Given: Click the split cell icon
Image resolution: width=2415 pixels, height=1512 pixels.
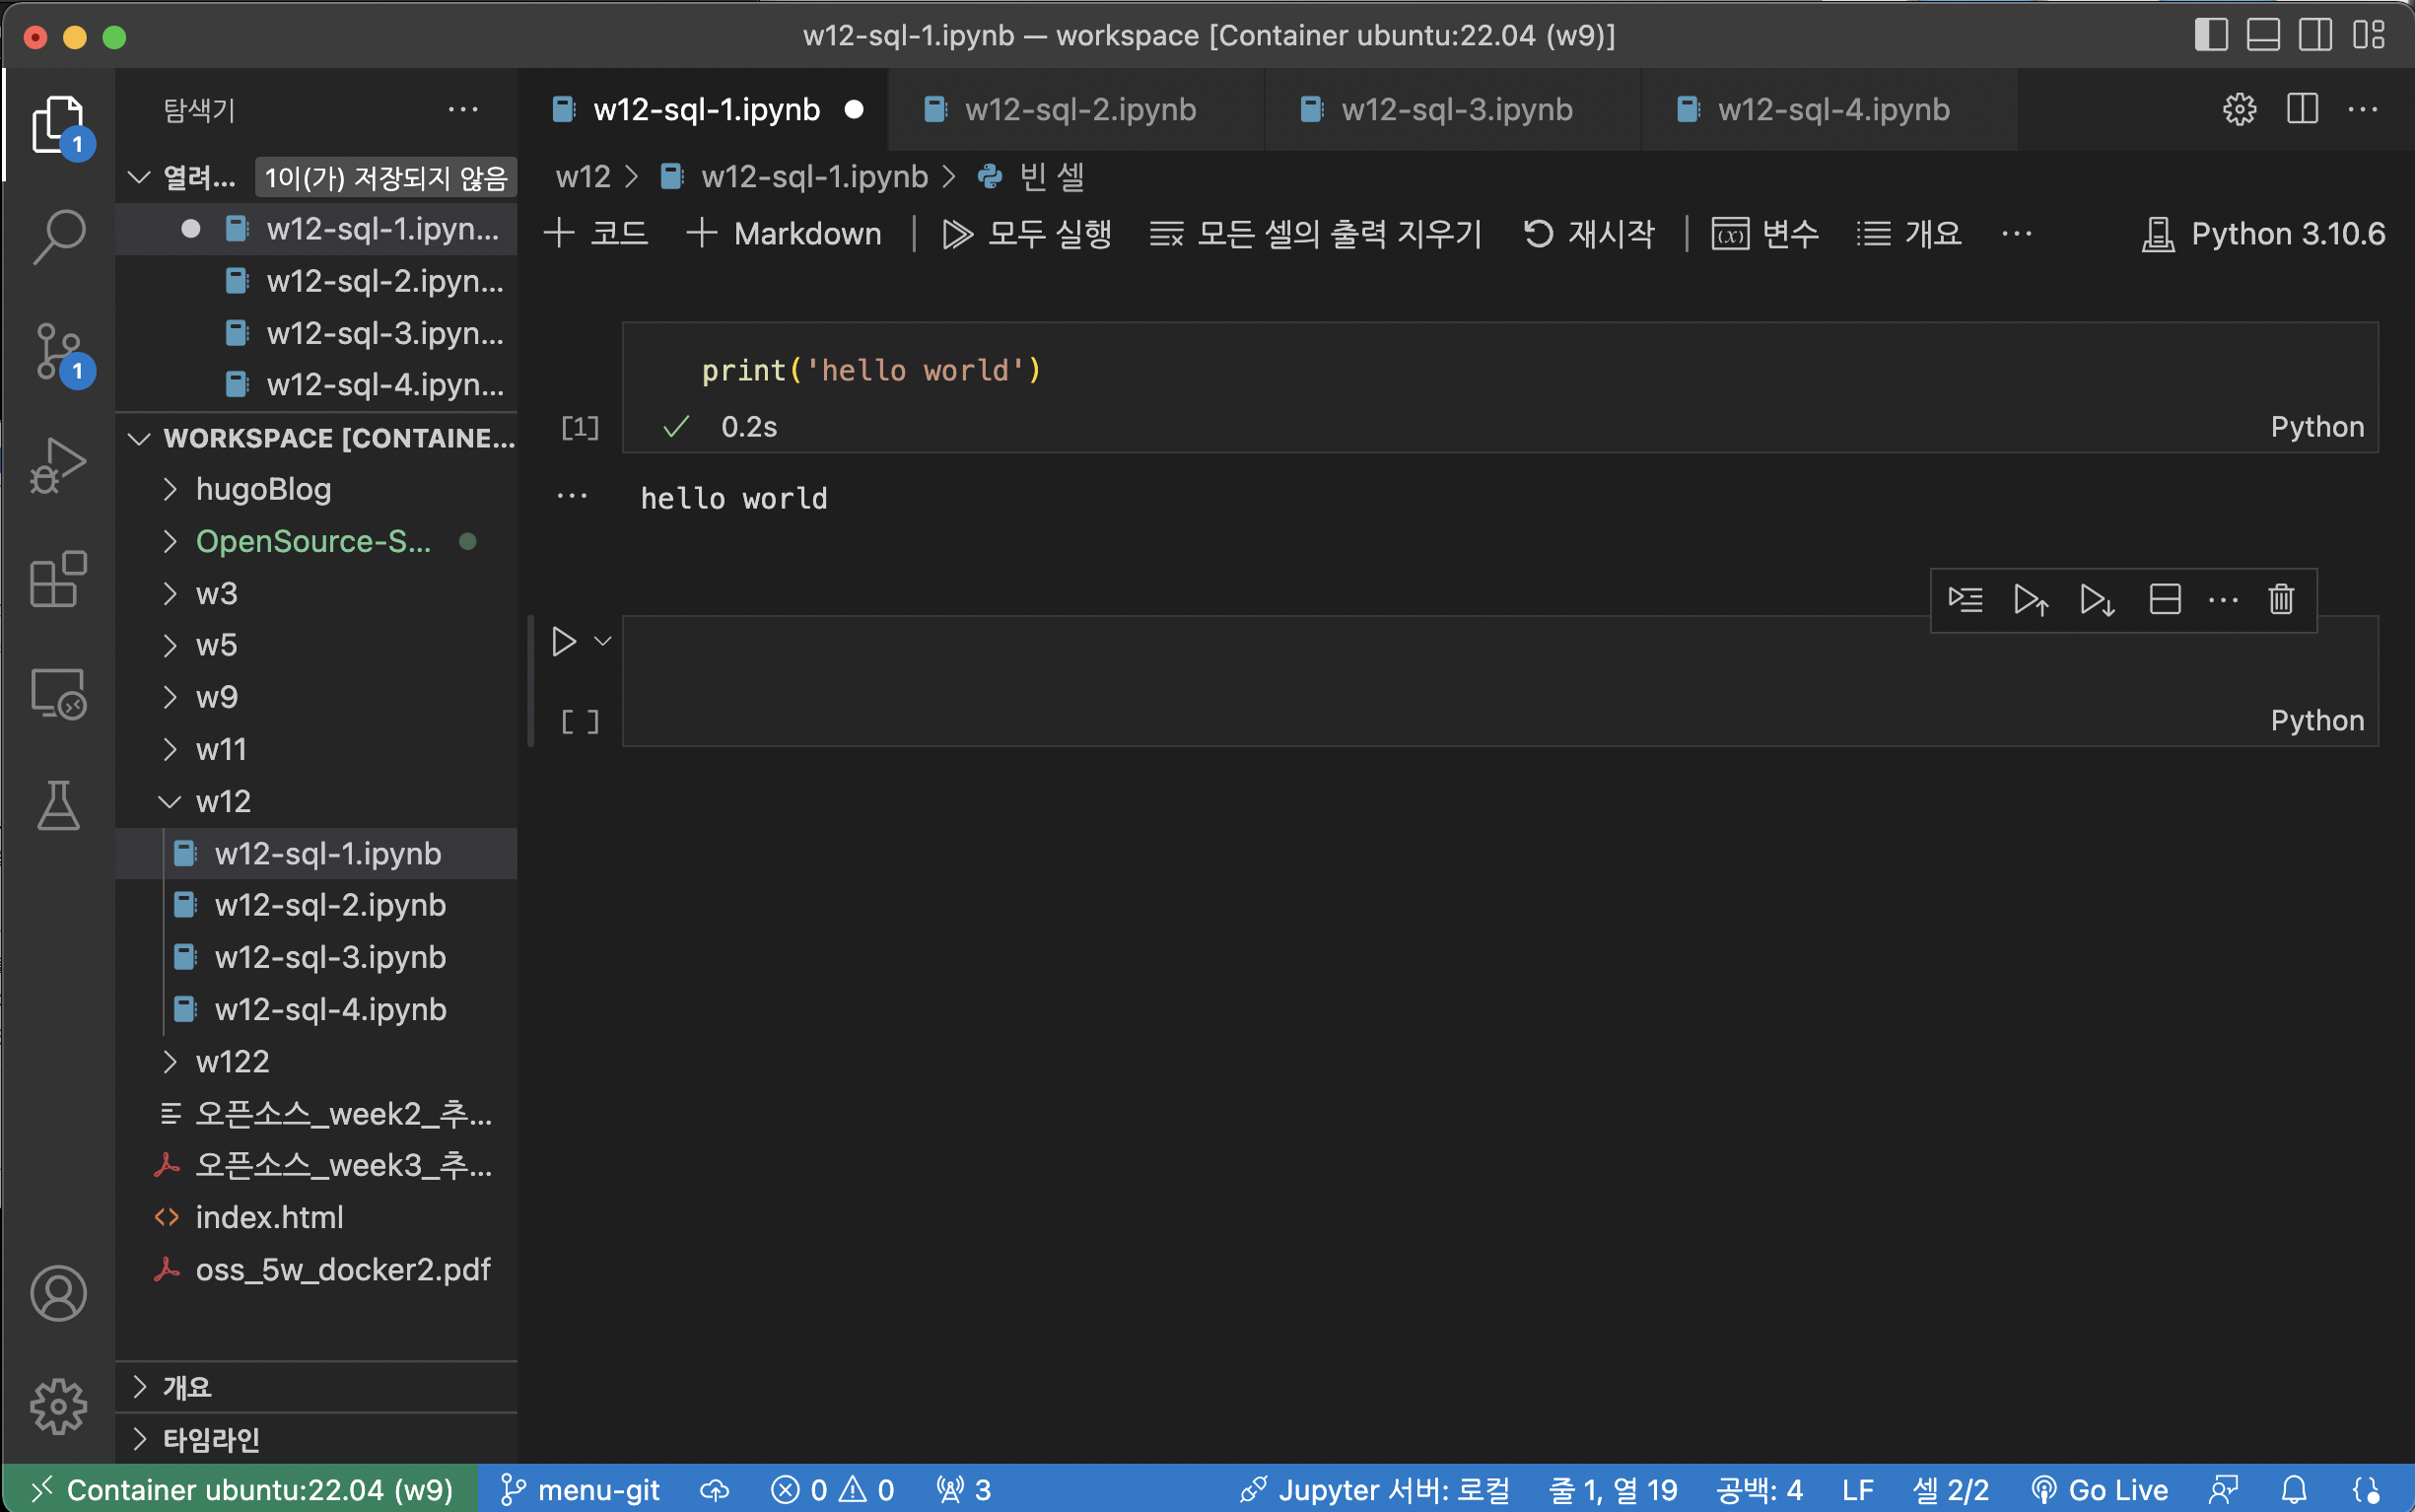Looking at the screenshot, I should click(2164, 600).
